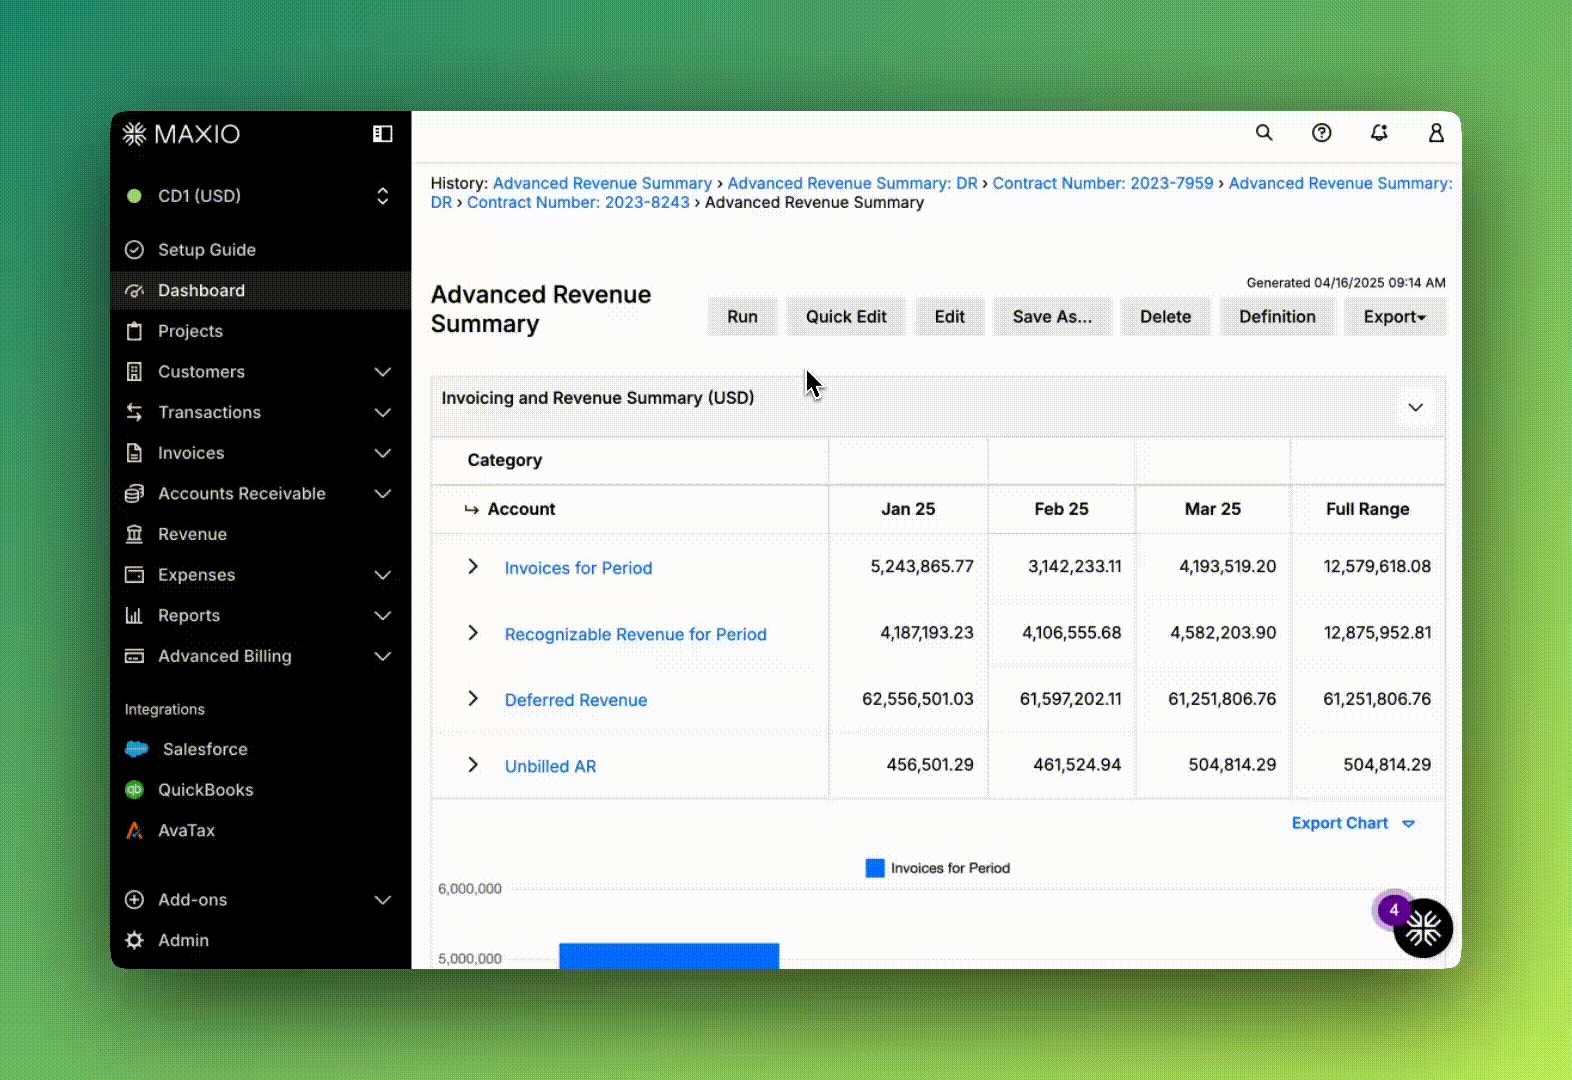Open the Export Chart dropdown
Image resolution: width=1572 pixels, height=1080 pixels.
click(x=1353, y=823)
